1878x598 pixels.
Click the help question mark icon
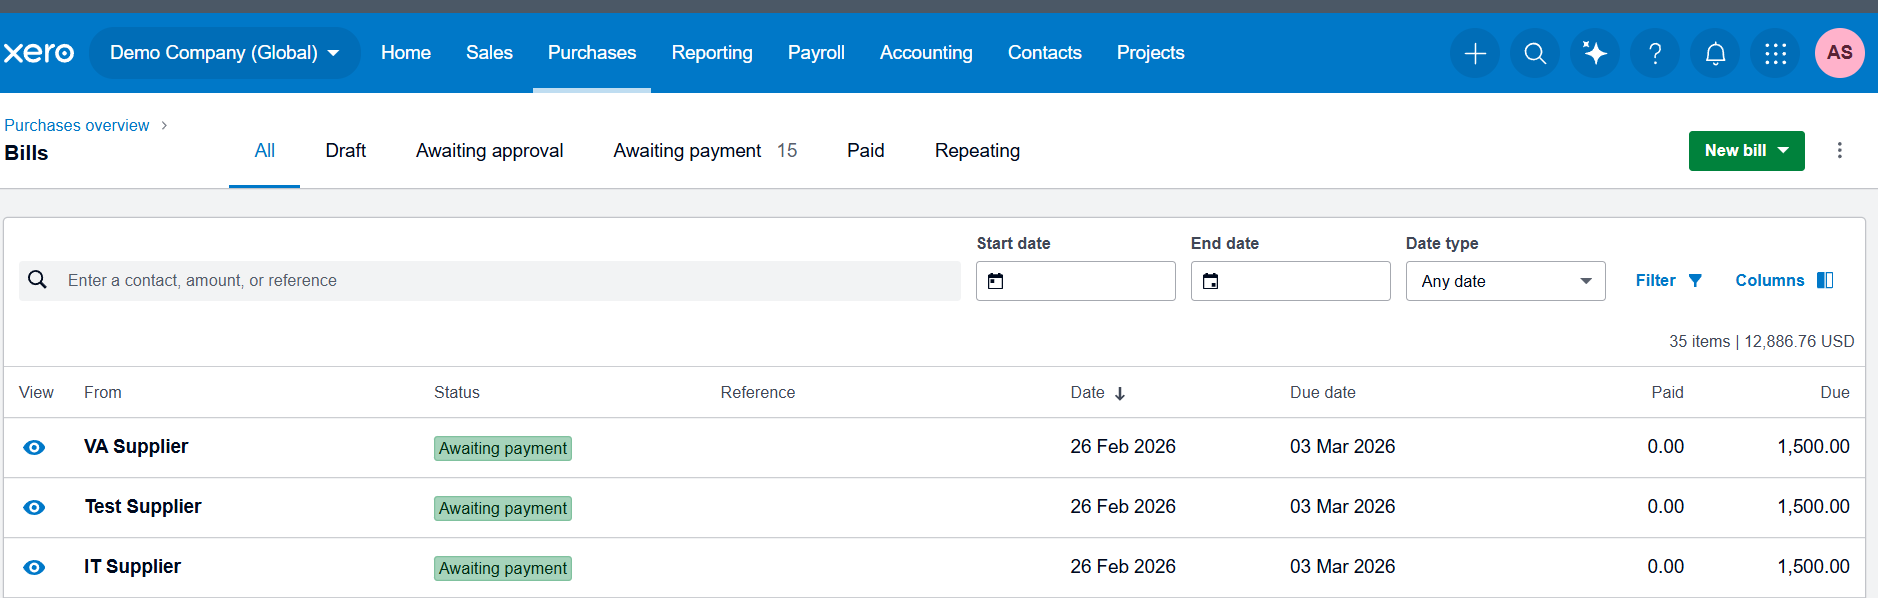point(1655,53)
